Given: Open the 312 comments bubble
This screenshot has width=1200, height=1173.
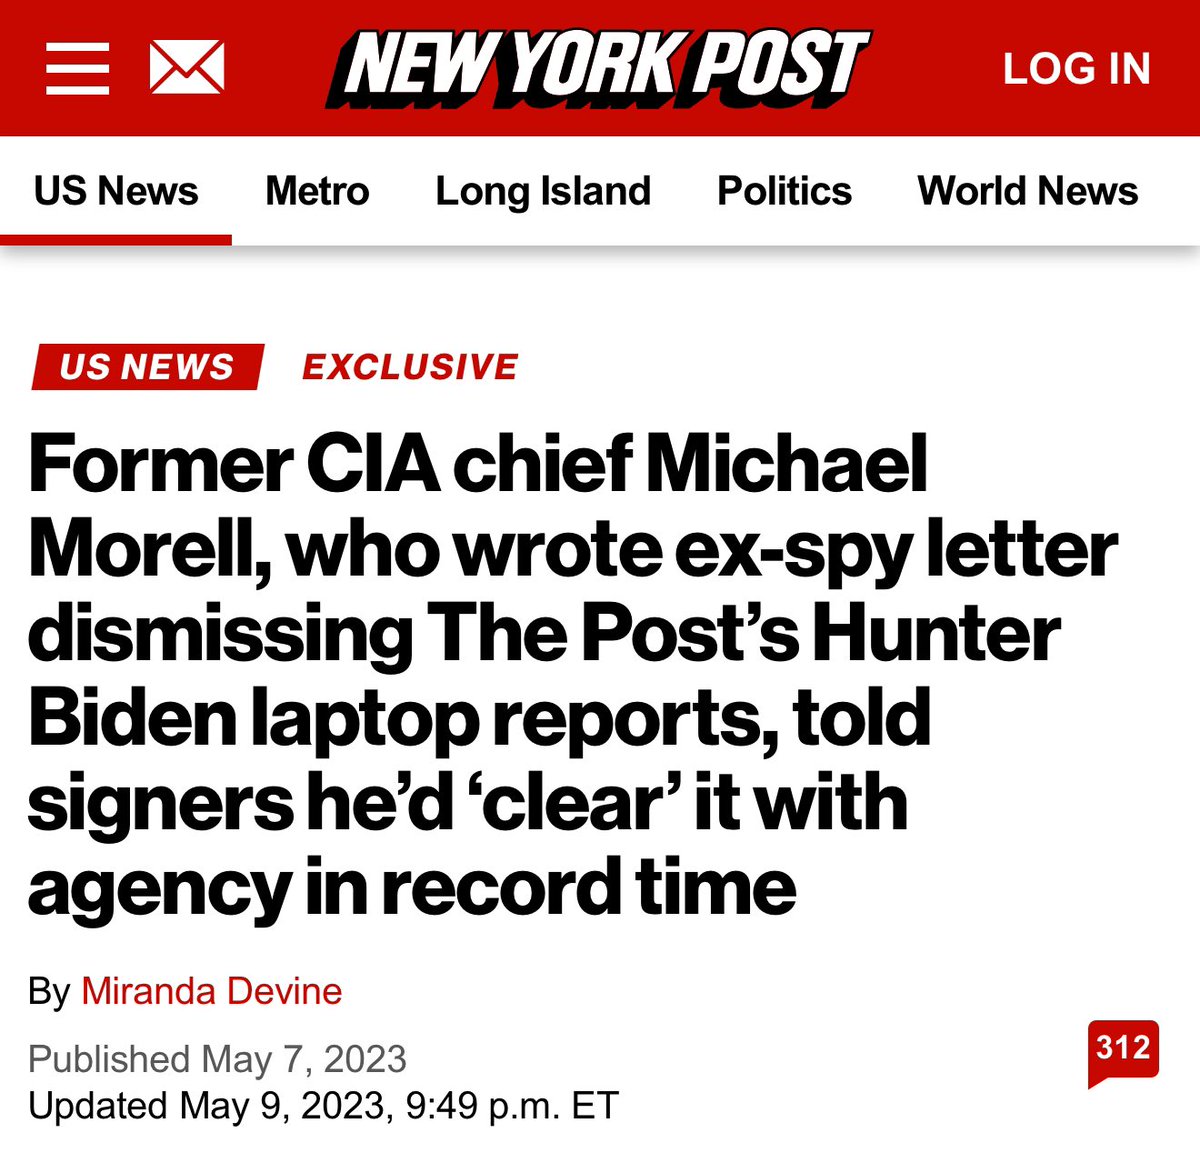Looking at the screenshot, I should pyautogui.click(x=1123, y=1049).
